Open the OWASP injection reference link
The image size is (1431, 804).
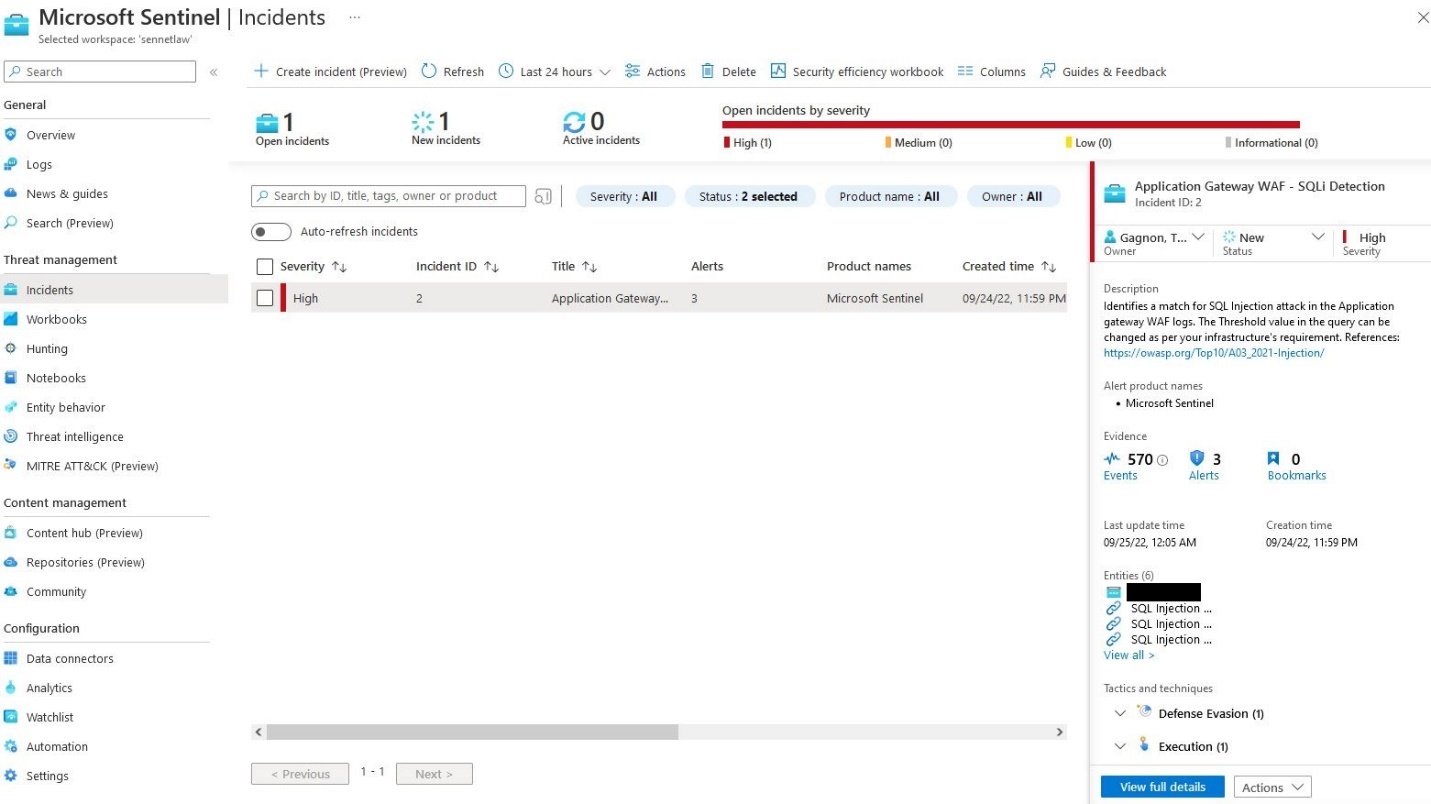1213,353
